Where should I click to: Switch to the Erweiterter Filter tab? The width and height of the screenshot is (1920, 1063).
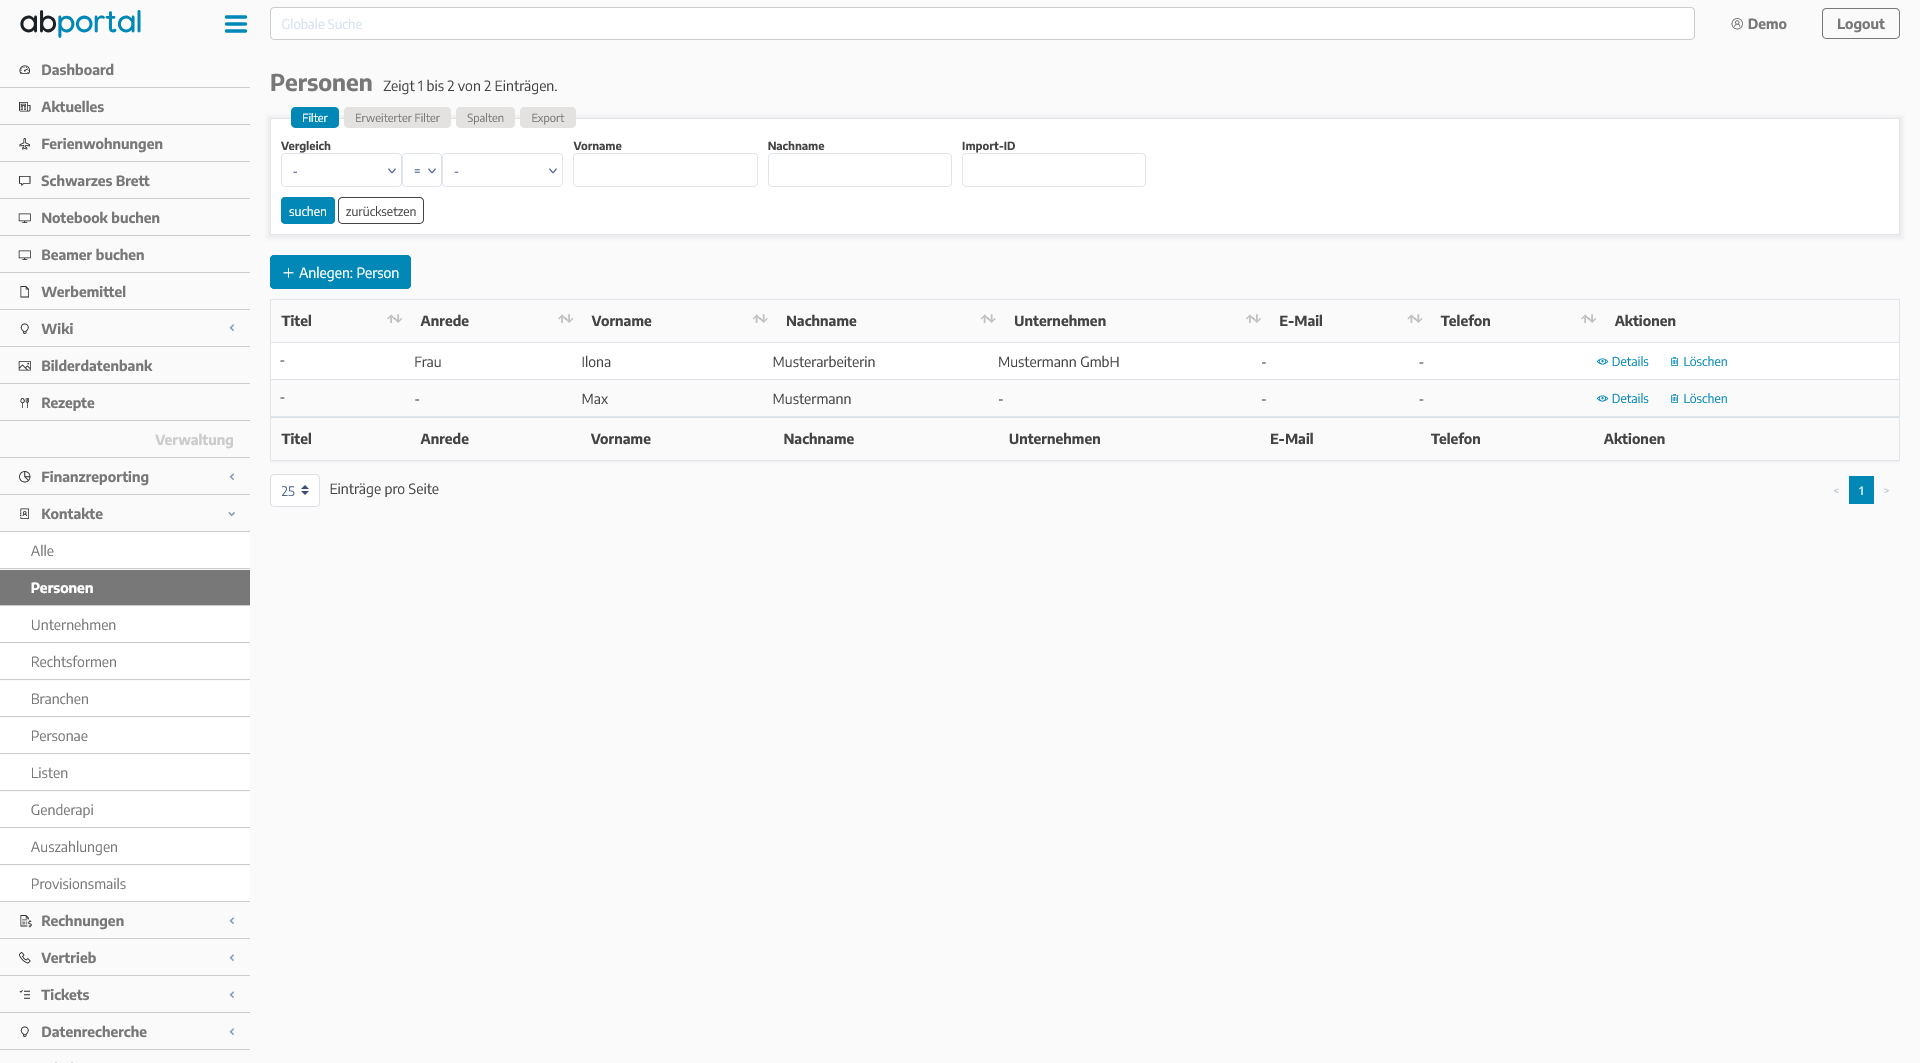pyautogui.click(x=397, y=118)
